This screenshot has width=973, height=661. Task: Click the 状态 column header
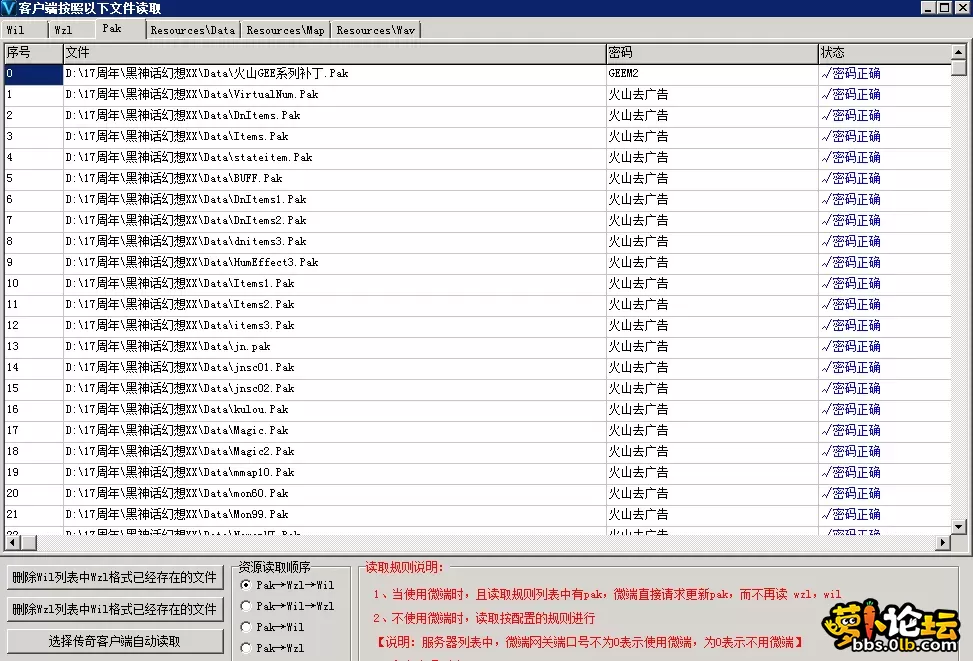coord(884,53)
